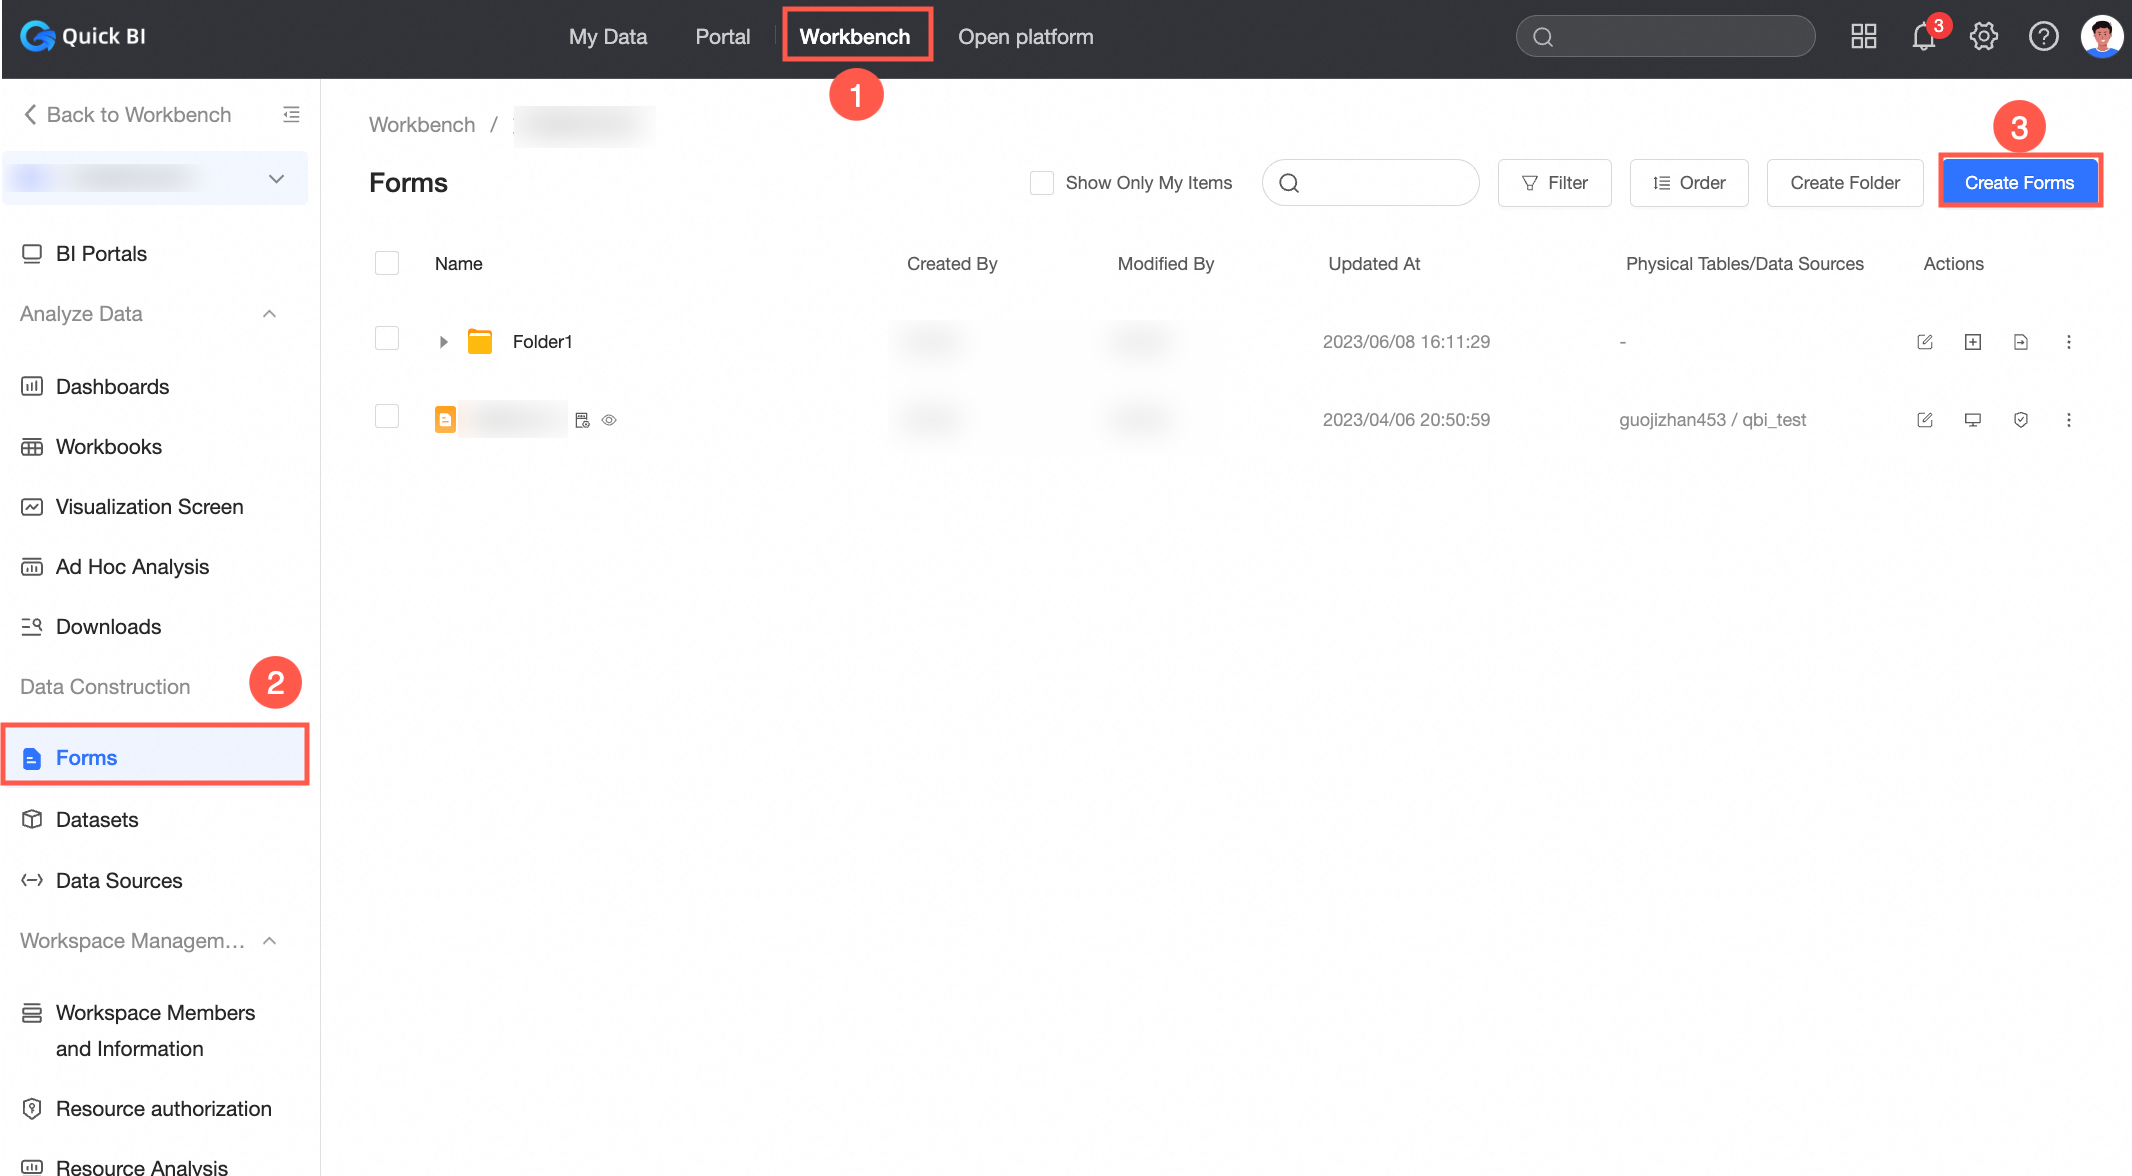Open Datasets in the sidebar
The height and width of the screenshot is (1176, 2132).
97,820
